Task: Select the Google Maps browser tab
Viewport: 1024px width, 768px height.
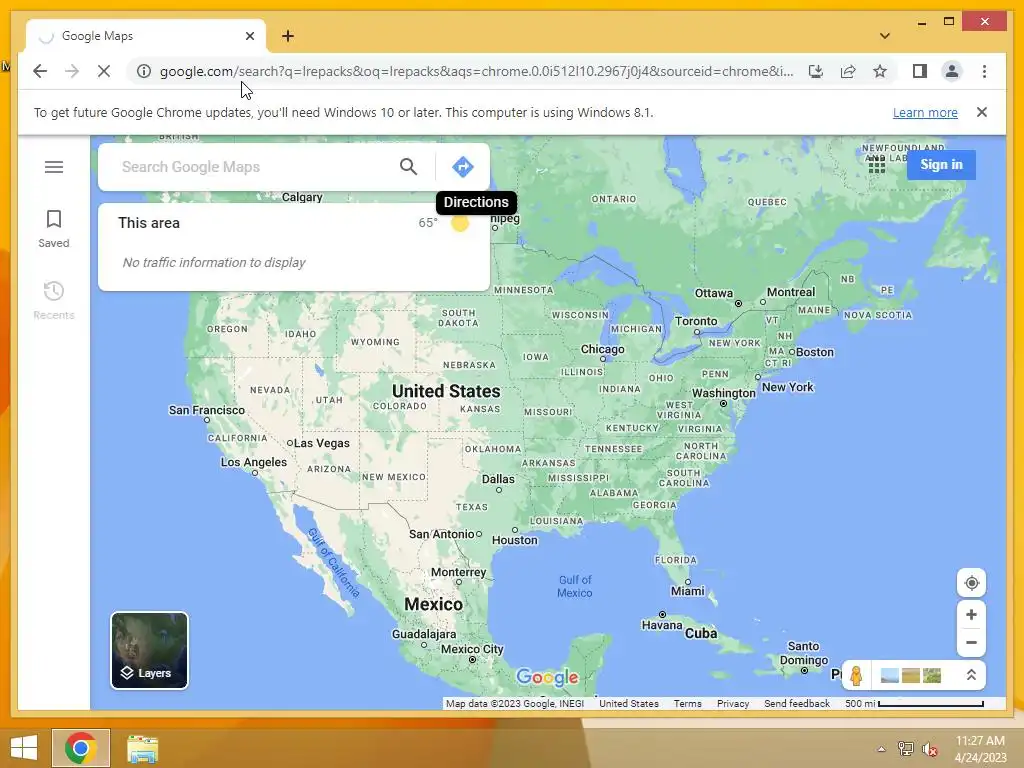Action: [x=145, y=36]
